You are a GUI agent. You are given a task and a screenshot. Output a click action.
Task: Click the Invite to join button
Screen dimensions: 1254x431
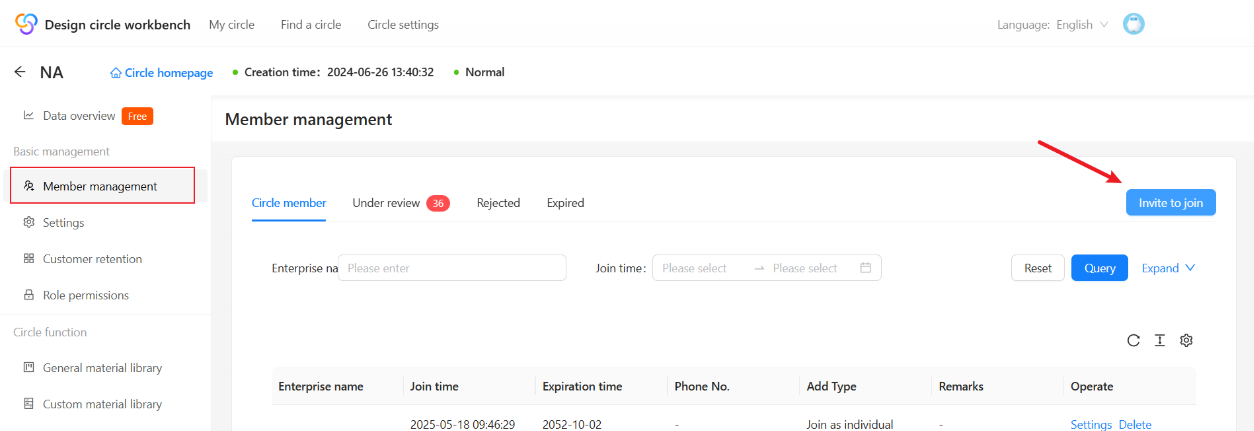(1171, 202)
